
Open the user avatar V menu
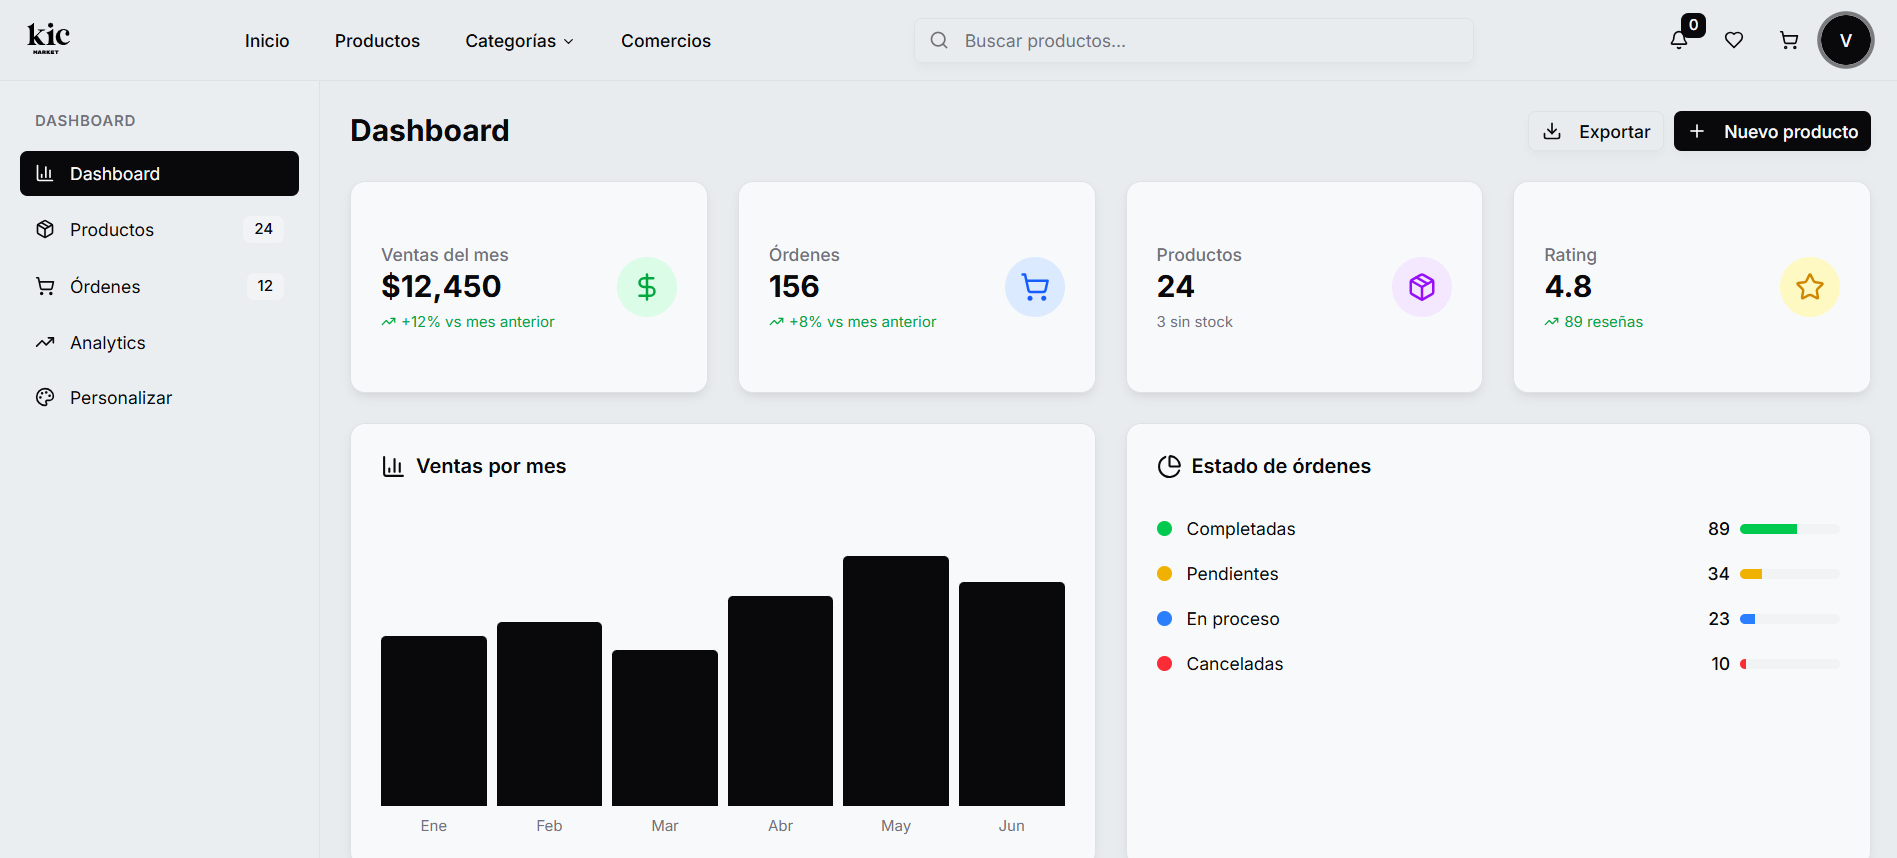pyautogui.click(x=1845, y=40)
